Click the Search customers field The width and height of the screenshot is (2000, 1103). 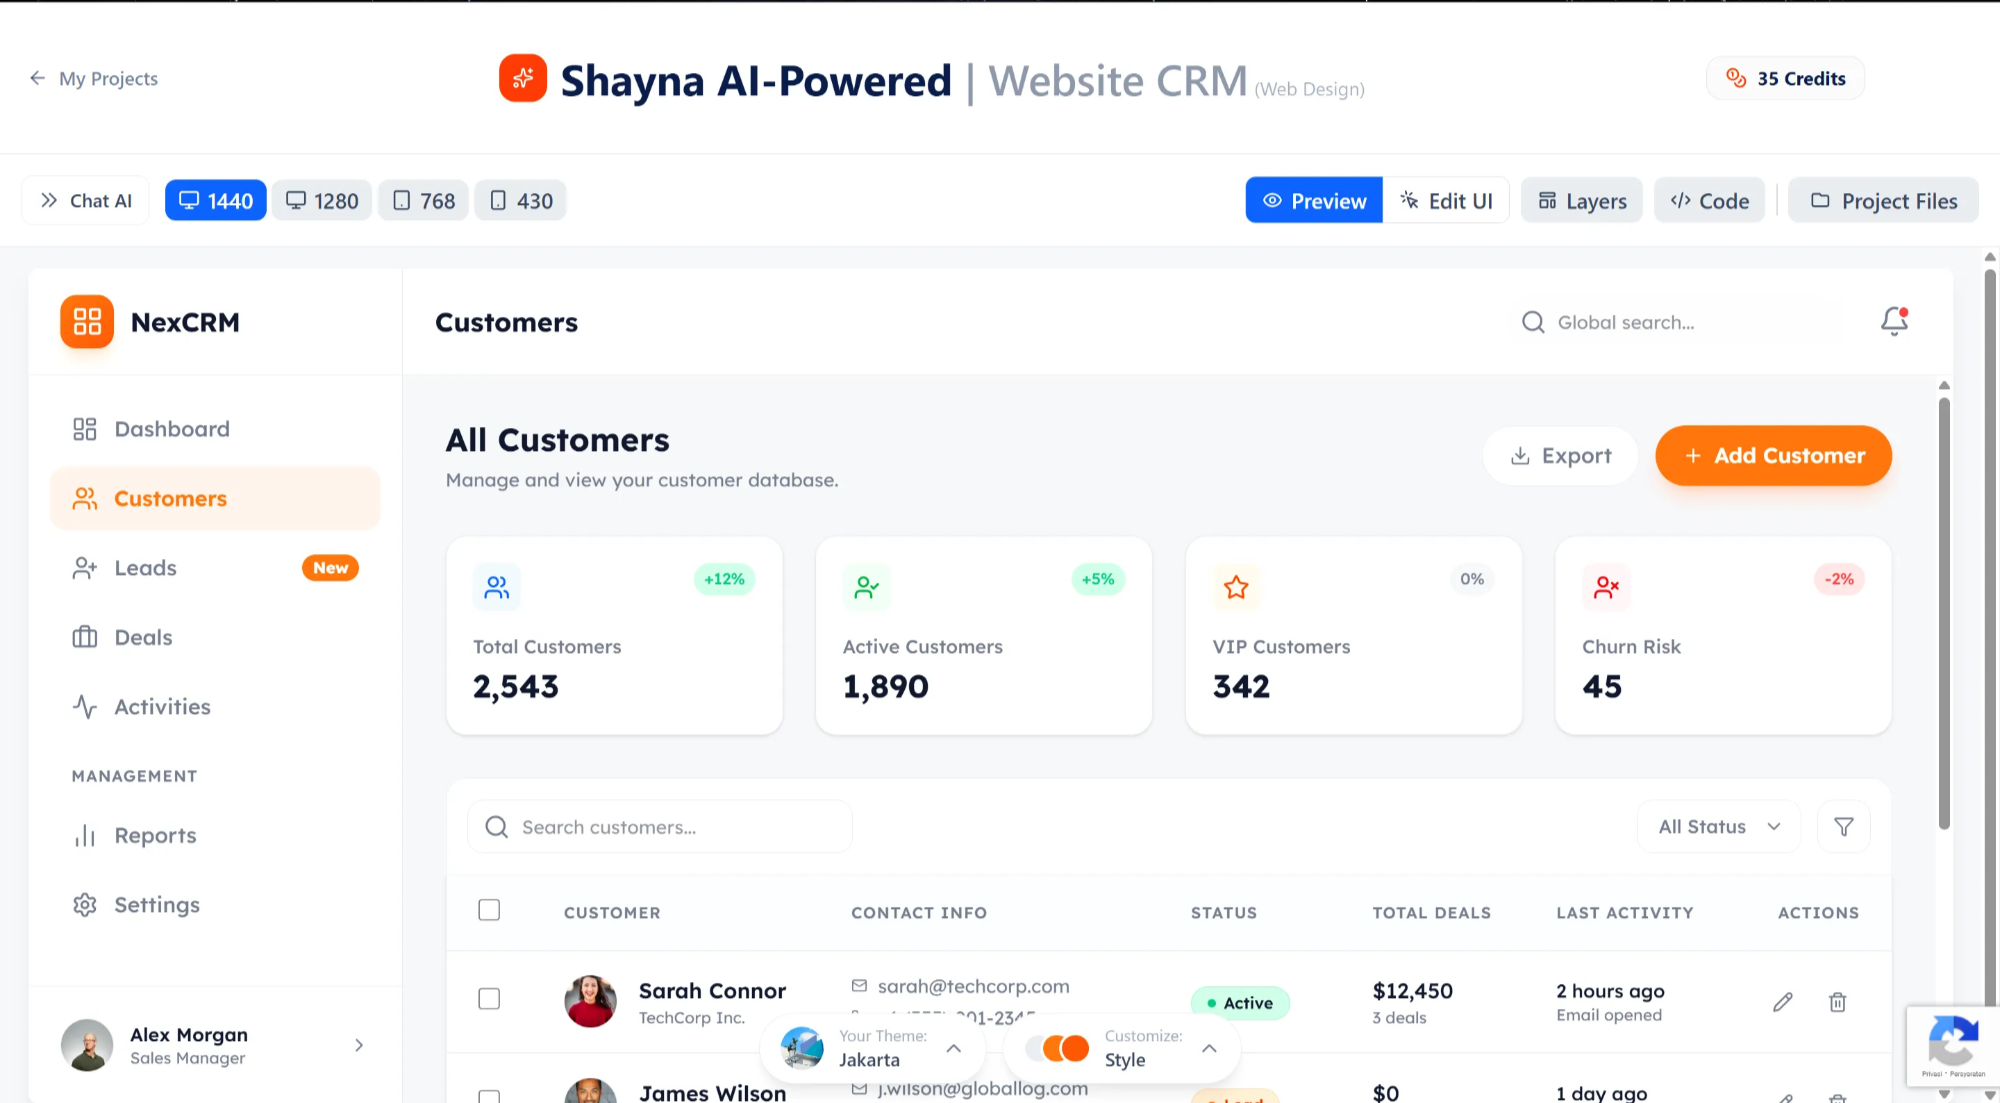[660, 827]
